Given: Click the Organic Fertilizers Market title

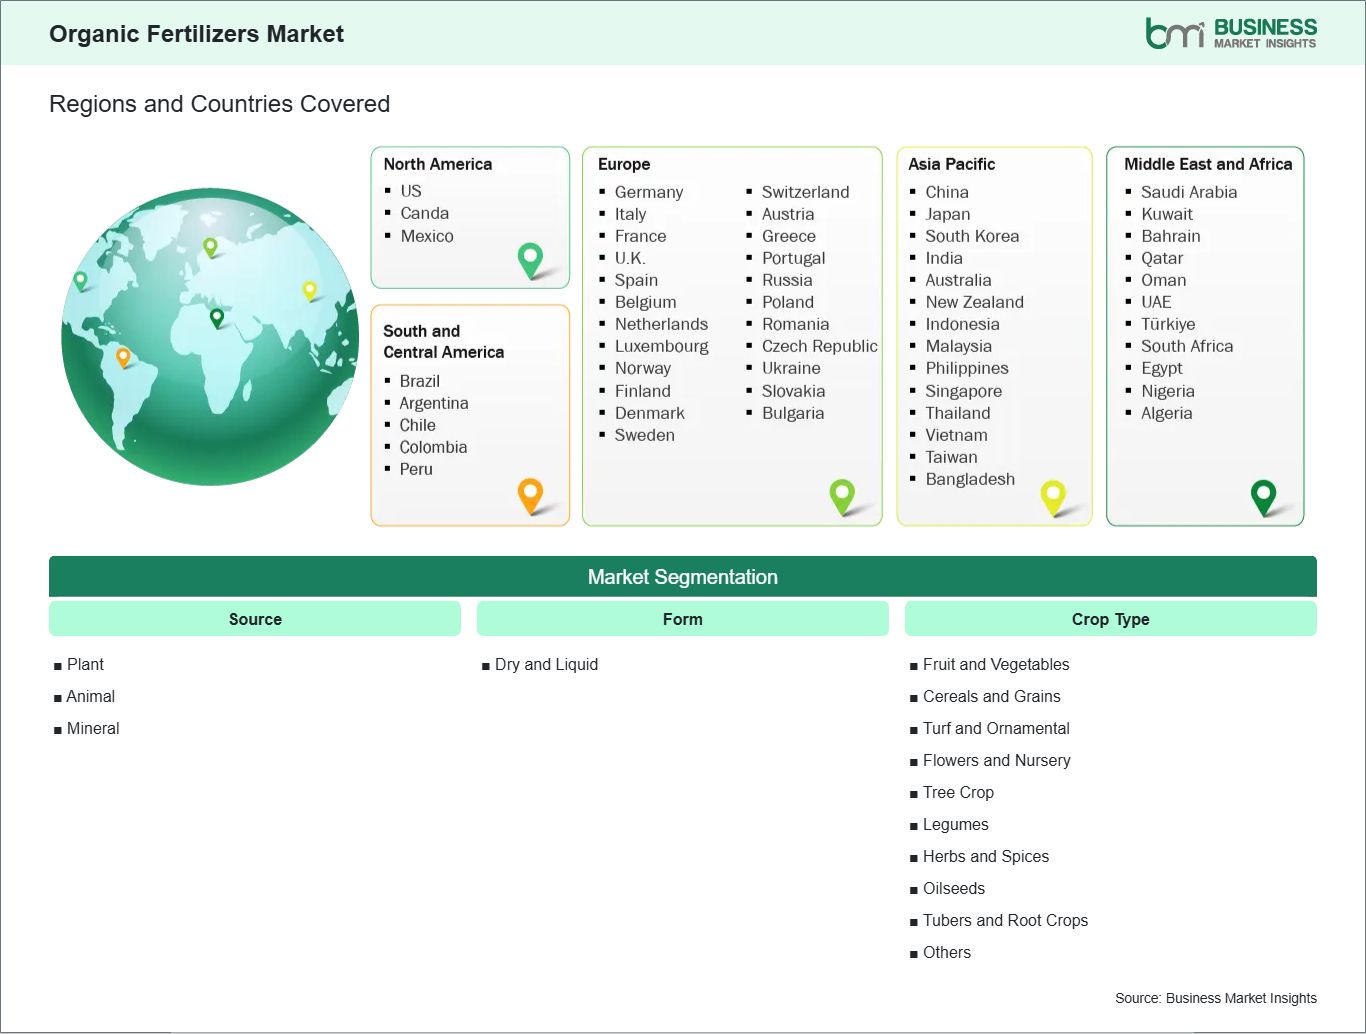Looking at the screenshot, I should [x=196, y=34].
